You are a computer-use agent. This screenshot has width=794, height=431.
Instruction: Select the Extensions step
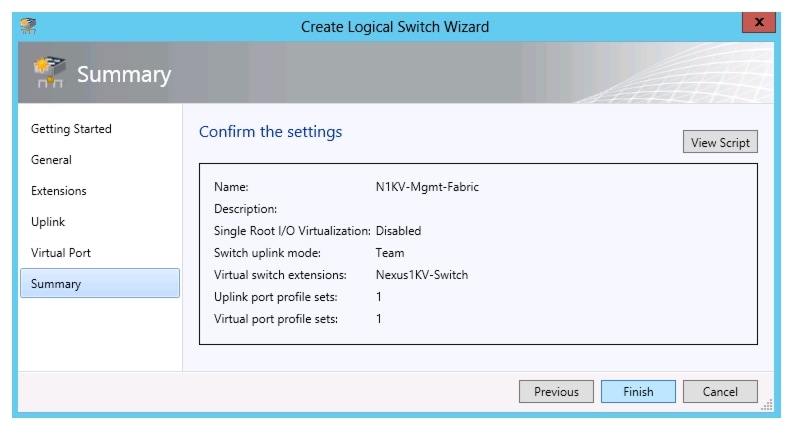click(59, 191)
